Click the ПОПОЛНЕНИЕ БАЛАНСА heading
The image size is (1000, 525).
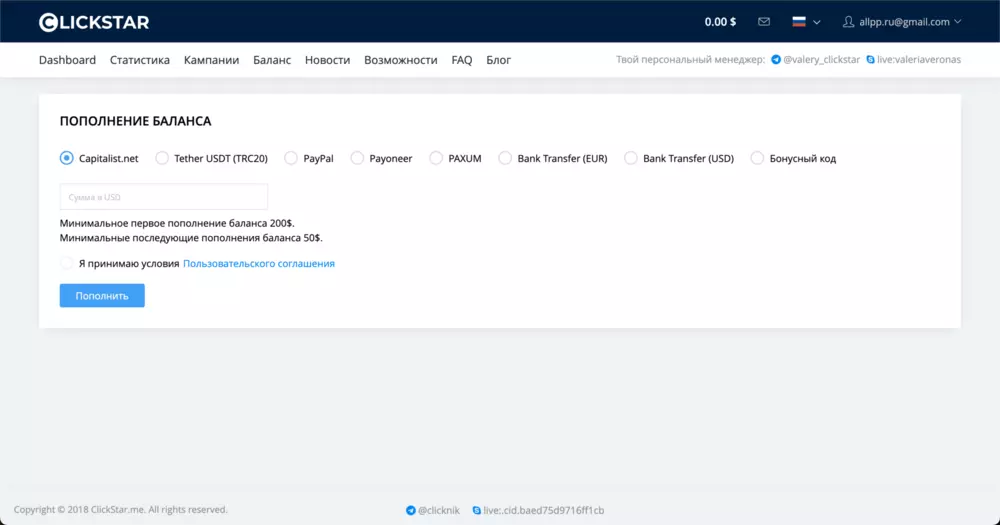135,121
